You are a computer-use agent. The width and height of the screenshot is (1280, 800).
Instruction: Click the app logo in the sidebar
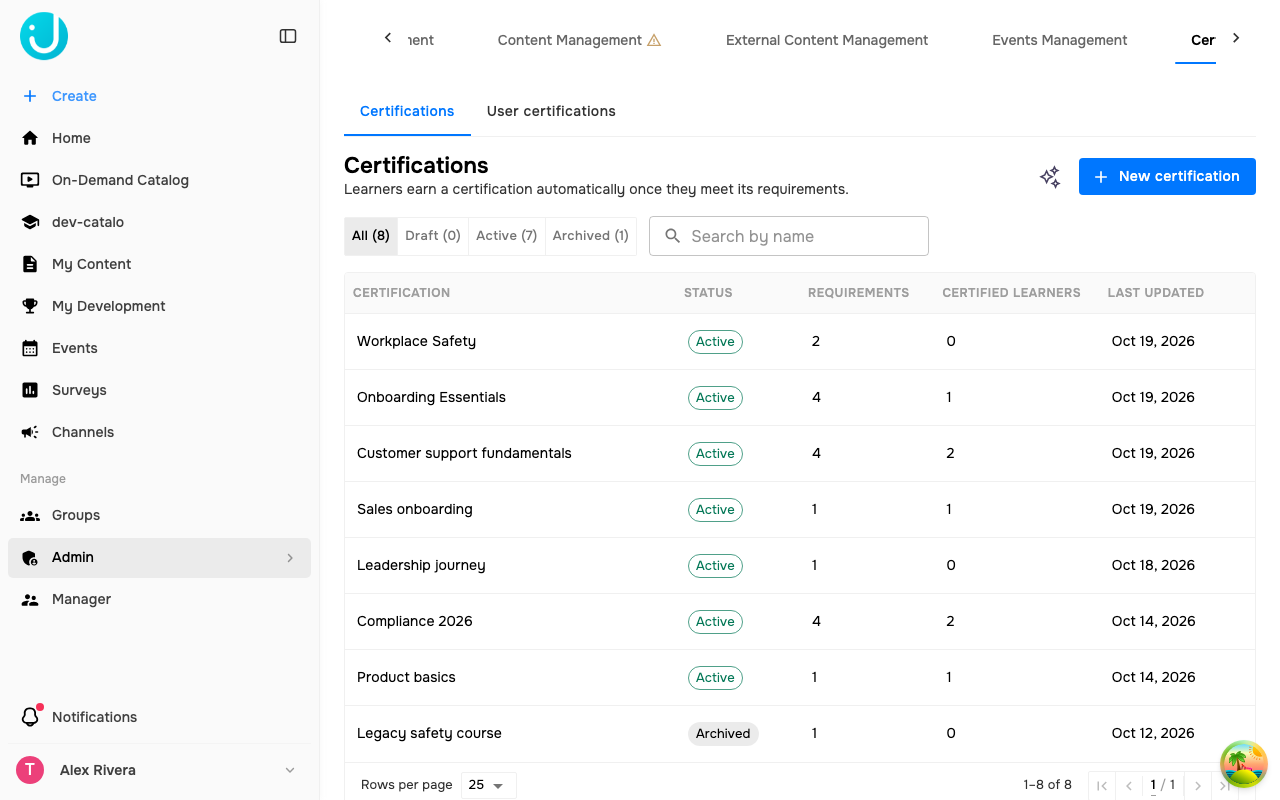(x=44, y=36)
